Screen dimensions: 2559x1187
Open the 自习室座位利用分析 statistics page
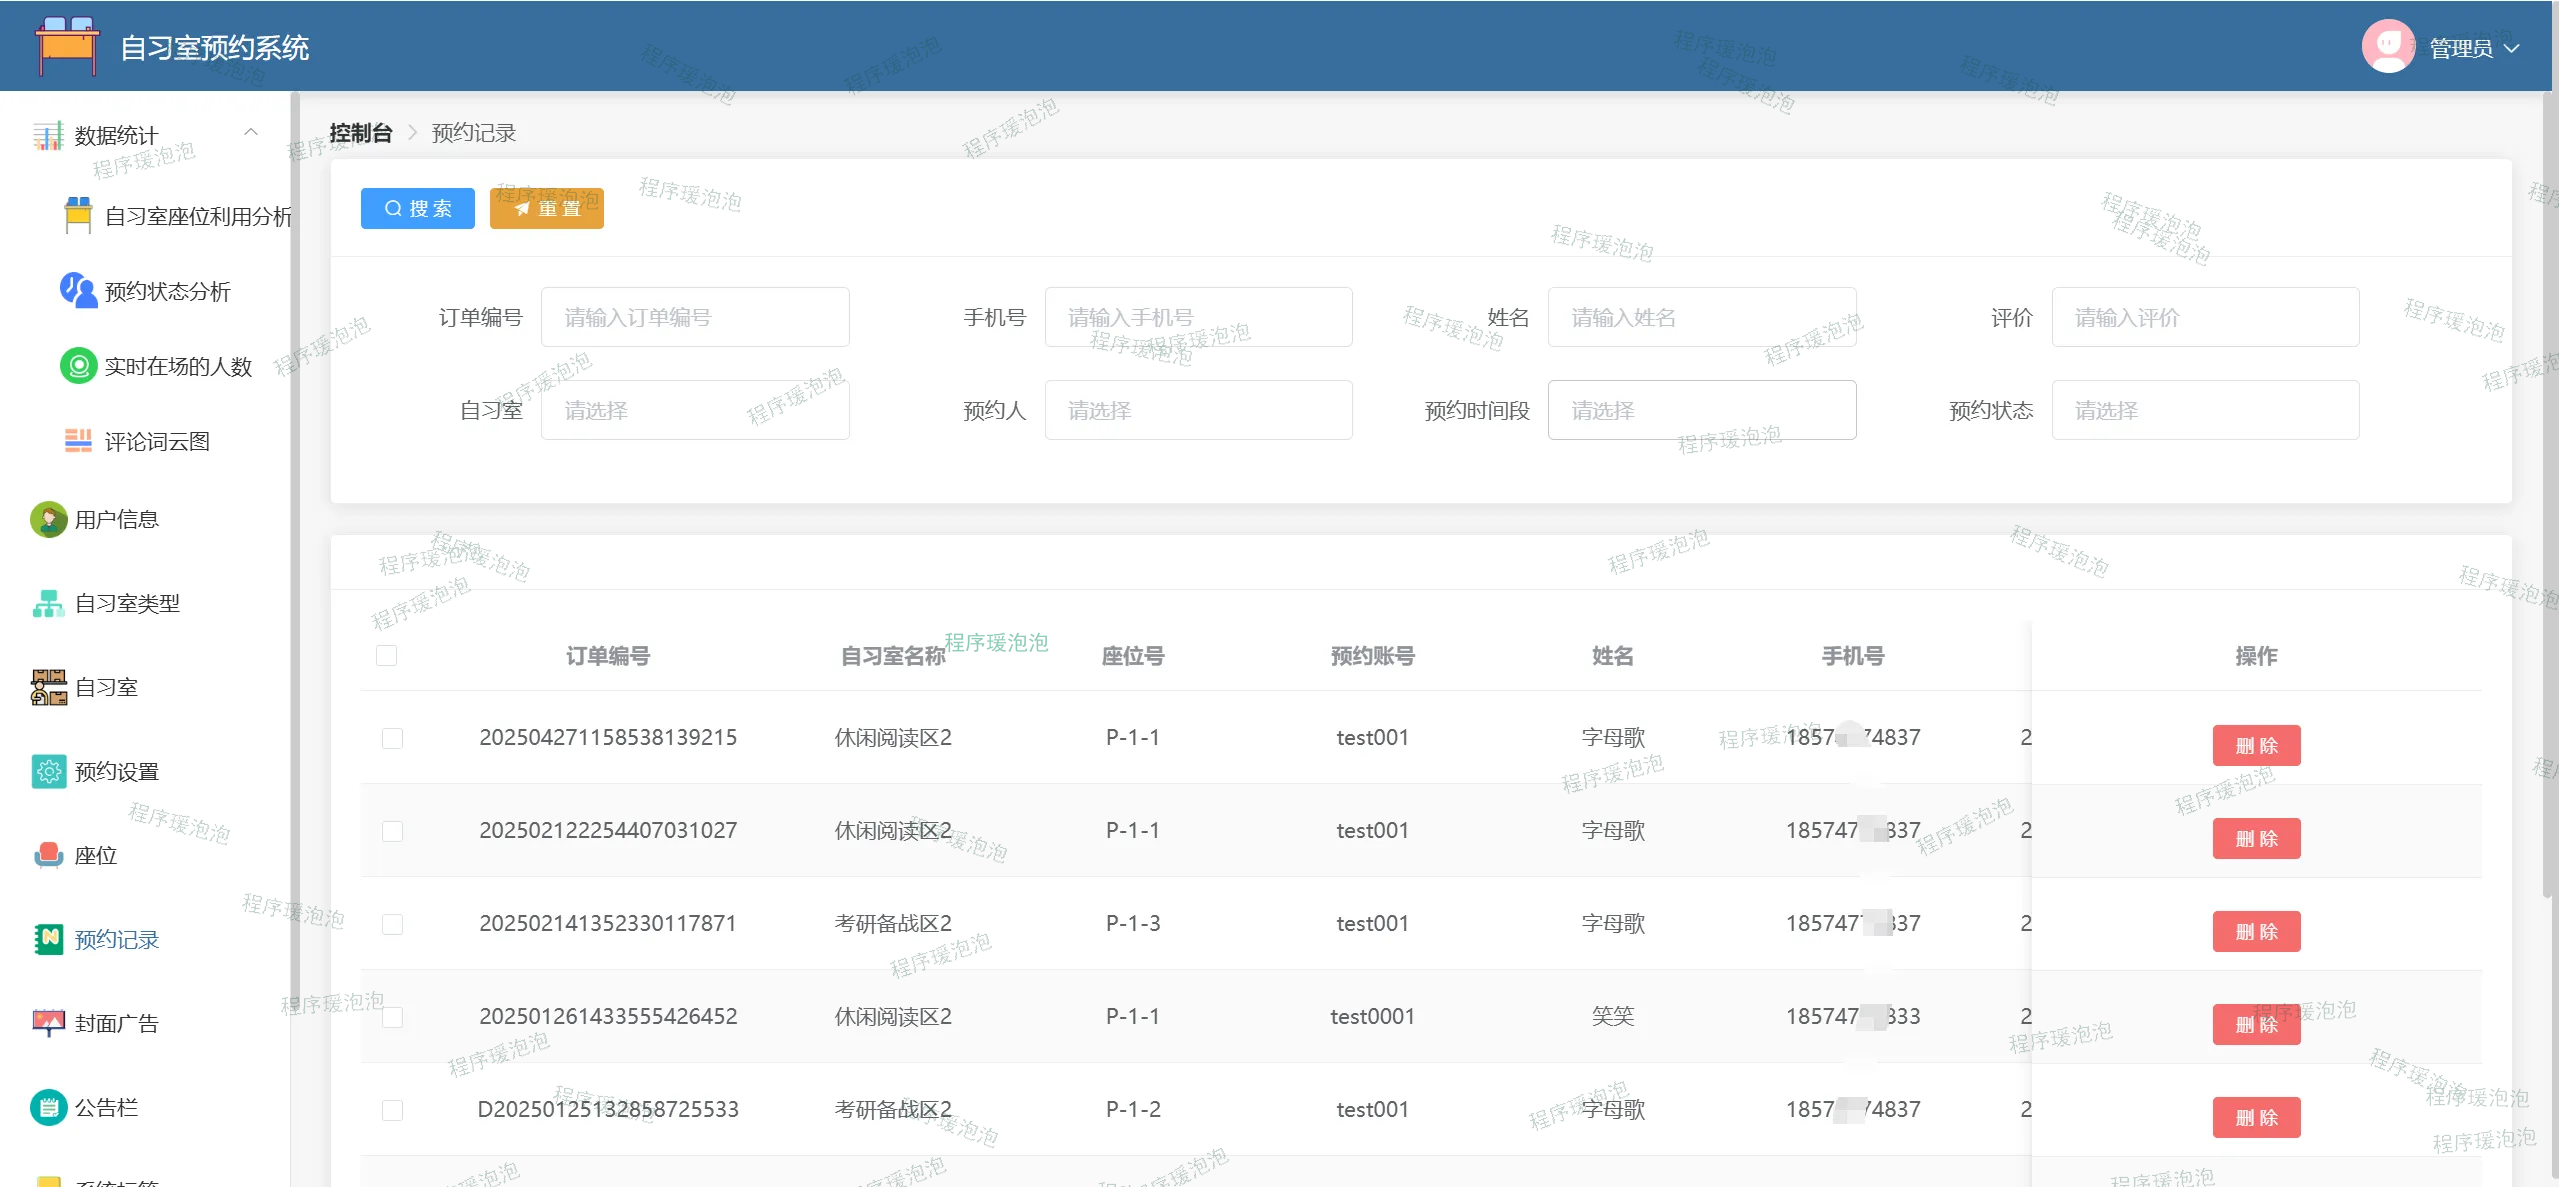click(x=196, y=216)
